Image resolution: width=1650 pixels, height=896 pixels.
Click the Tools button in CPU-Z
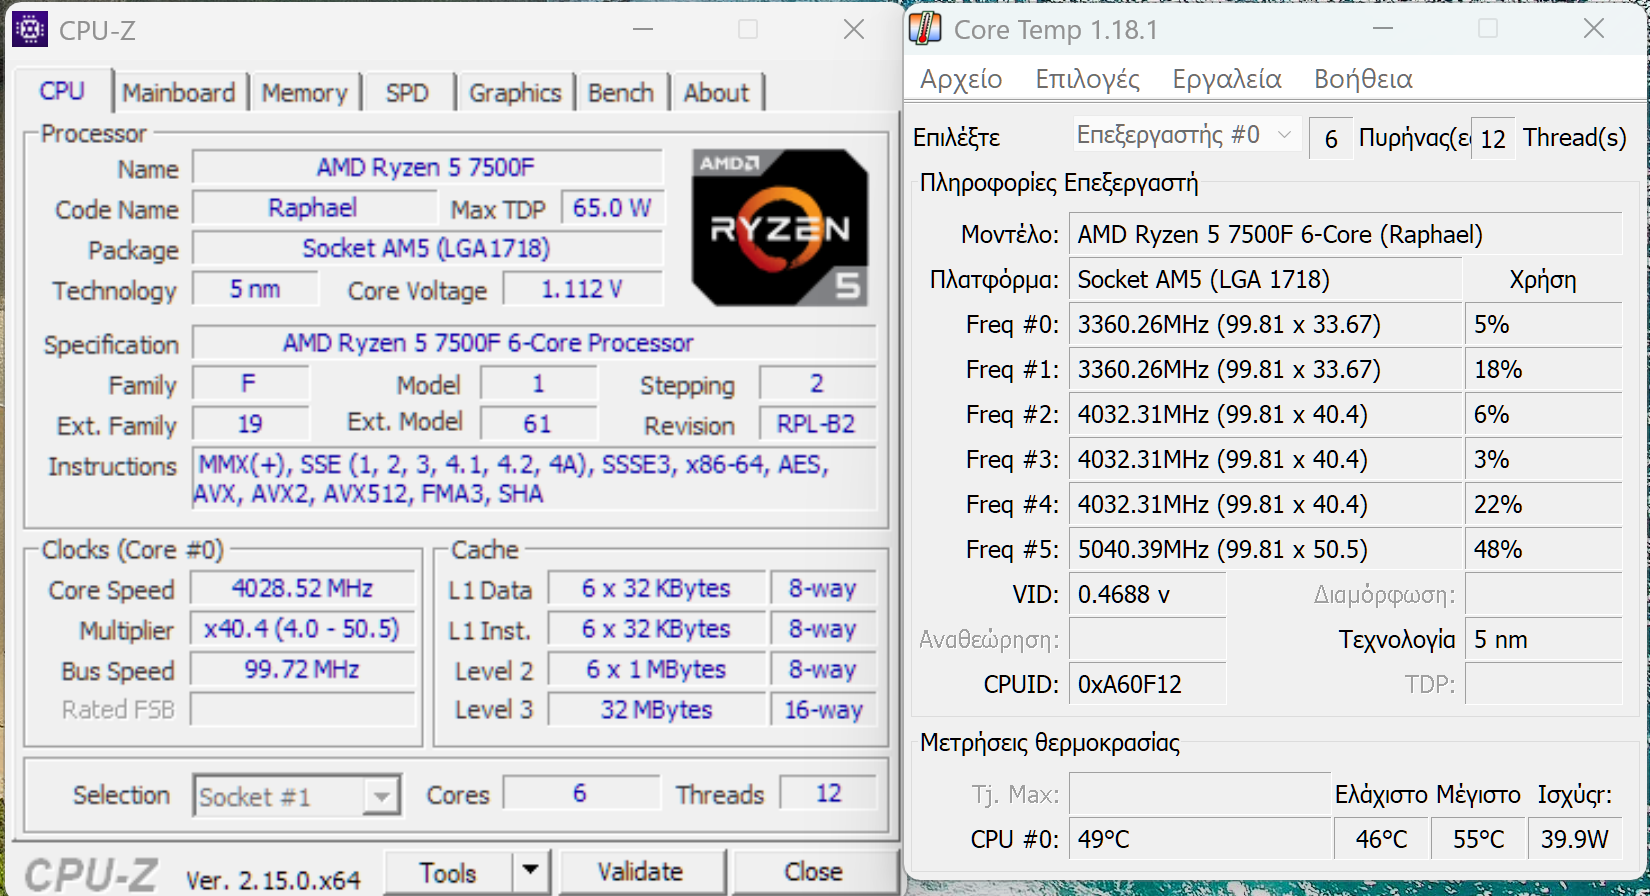point(448,872)
